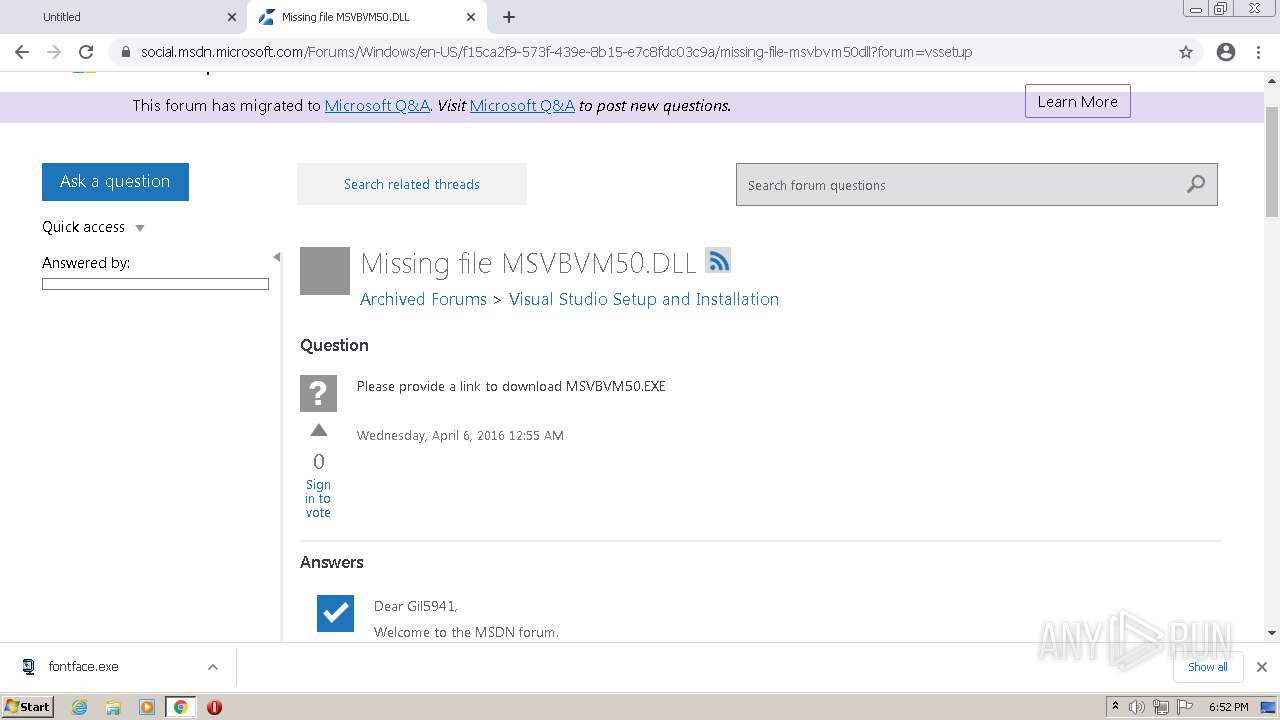Reload the page with the refresh icon

click(86, 52)
